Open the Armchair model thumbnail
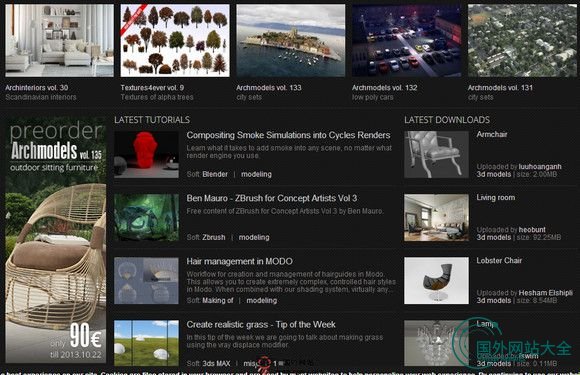Screen dimensions: 580x375 tap(436, 155)
